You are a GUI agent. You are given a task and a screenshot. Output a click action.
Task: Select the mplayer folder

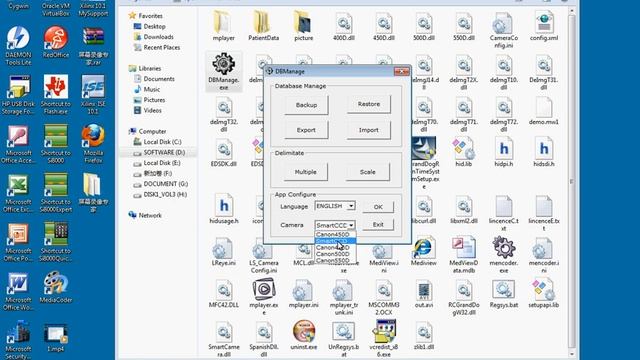224,26
